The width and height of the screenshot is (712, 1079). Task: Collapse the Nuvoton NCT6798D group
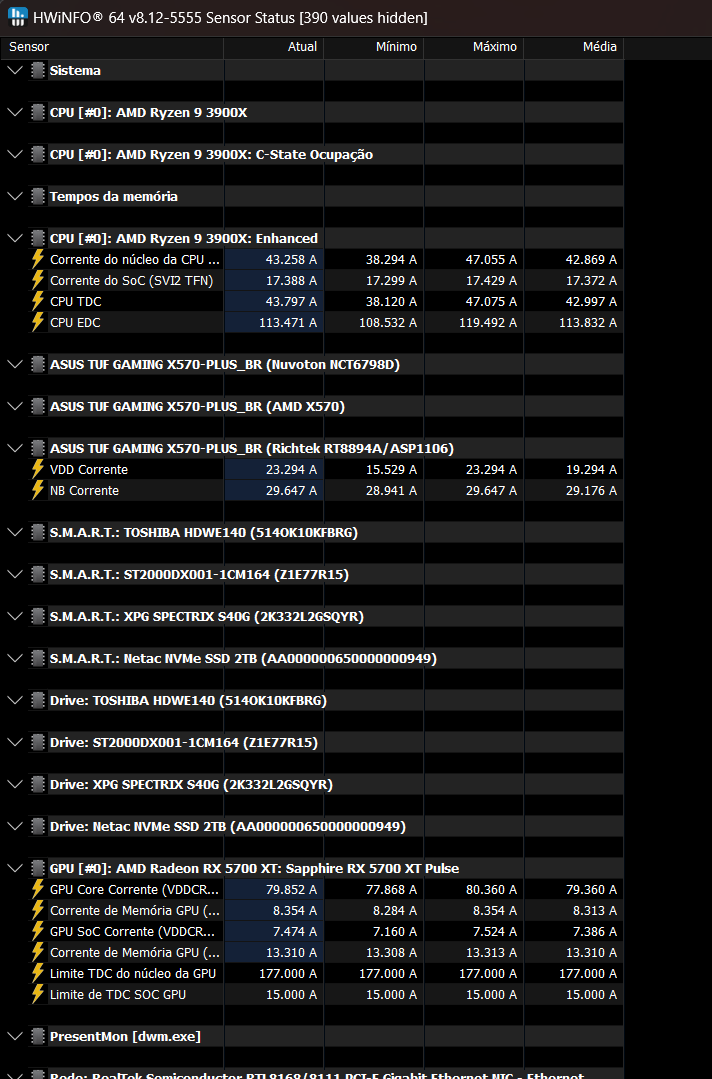(15, 364)
